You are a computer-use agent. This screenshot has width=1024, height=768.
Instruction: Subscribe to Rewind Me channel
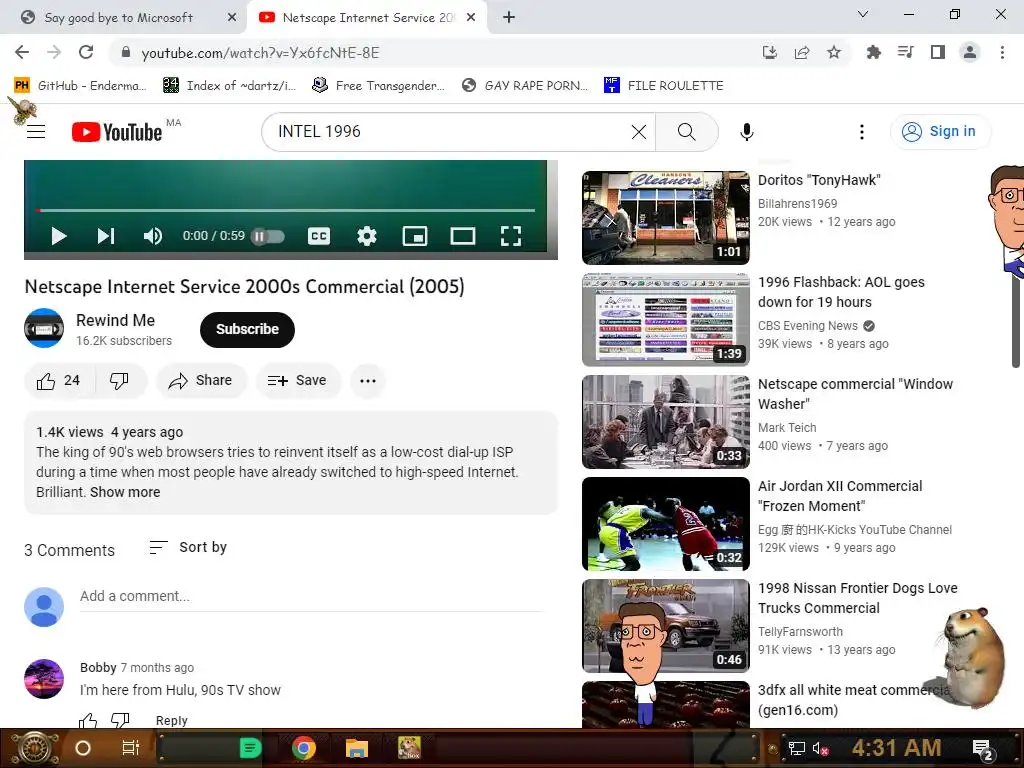point(247,329)
